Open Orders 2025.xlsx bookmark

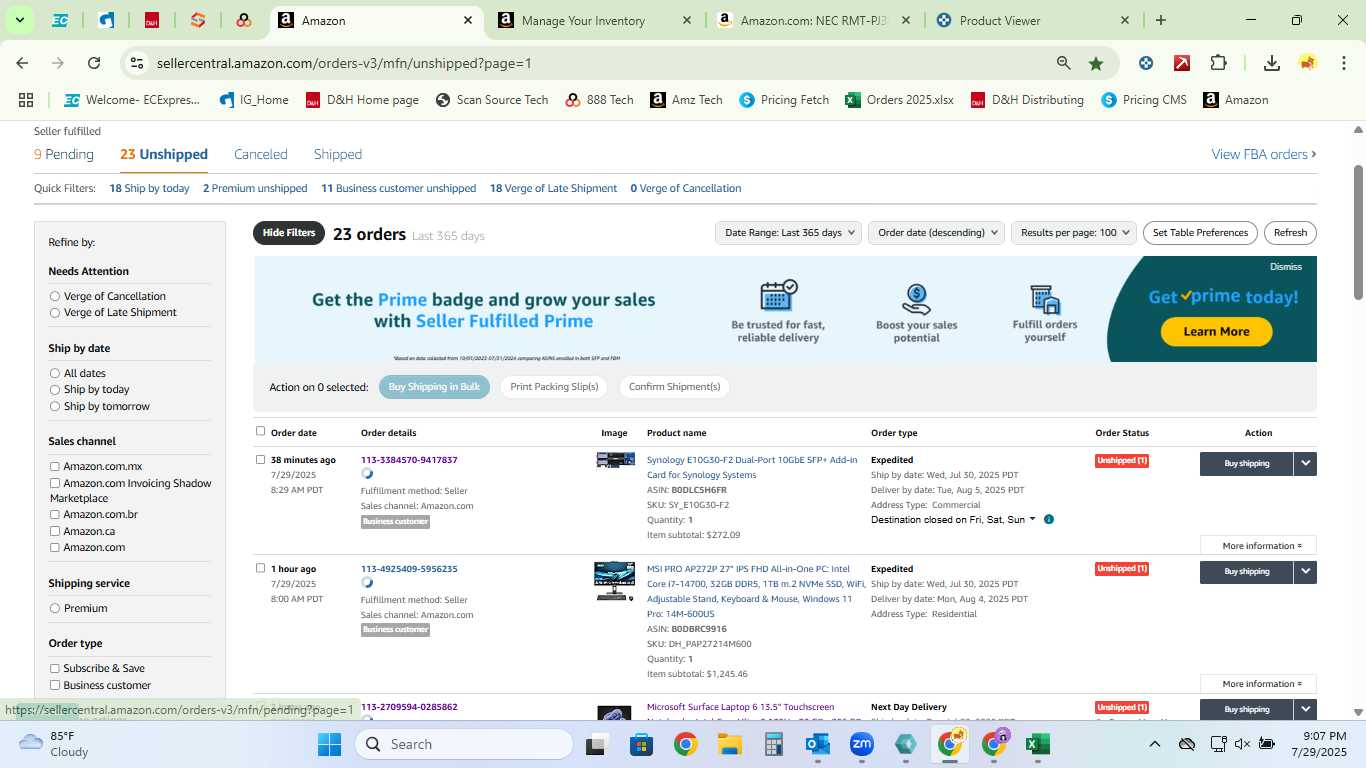pyautogui.click(x=899, y=100)
